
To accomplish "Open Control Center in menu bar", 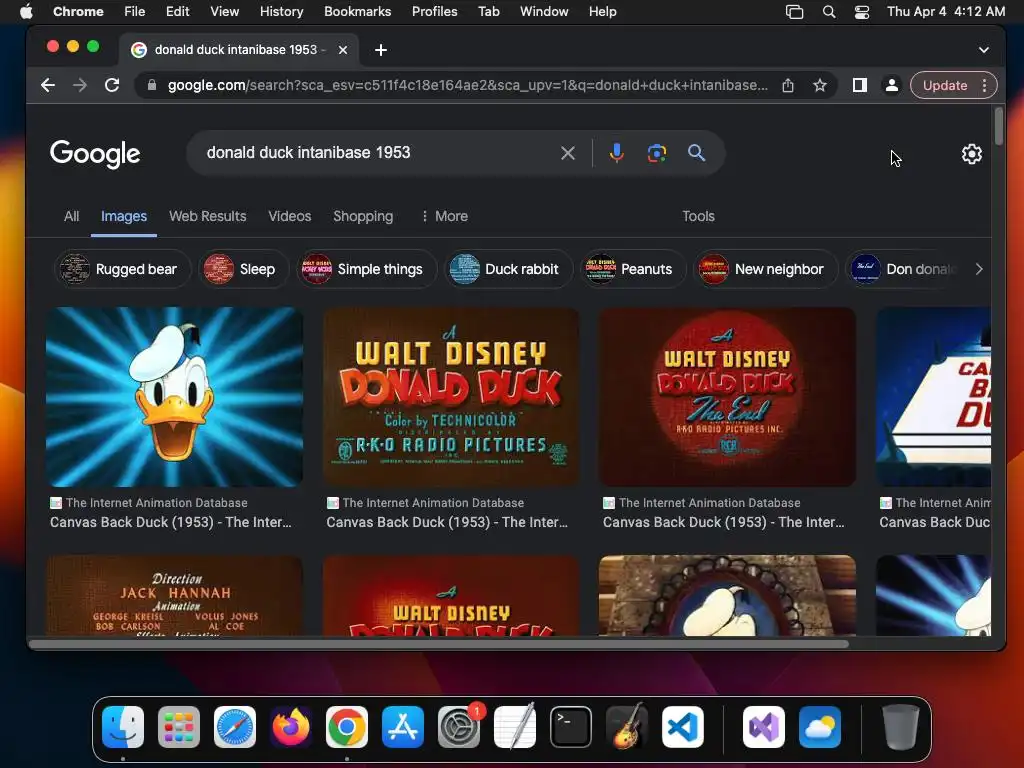I will coord(861,11).
